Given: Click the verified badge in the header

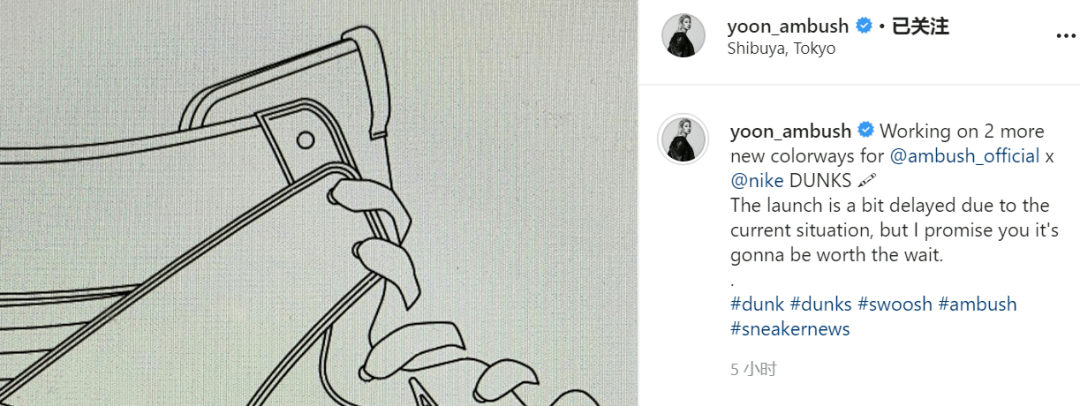Looking at the screenshot, I should tap(863, 27).
